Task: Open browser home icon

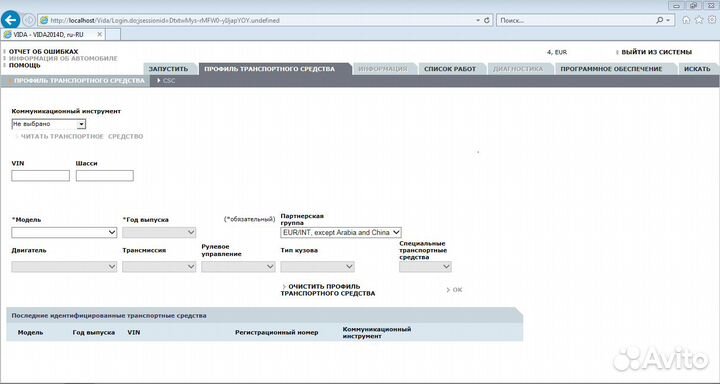Action: pyautogui.click(x=686, y=20)
